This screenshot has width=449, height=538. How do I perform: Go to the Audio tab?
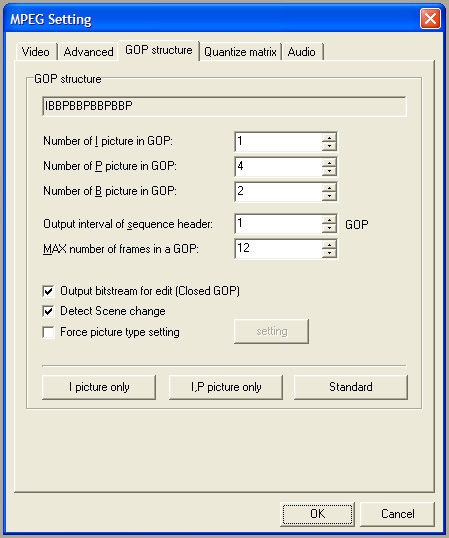point(302,52)
